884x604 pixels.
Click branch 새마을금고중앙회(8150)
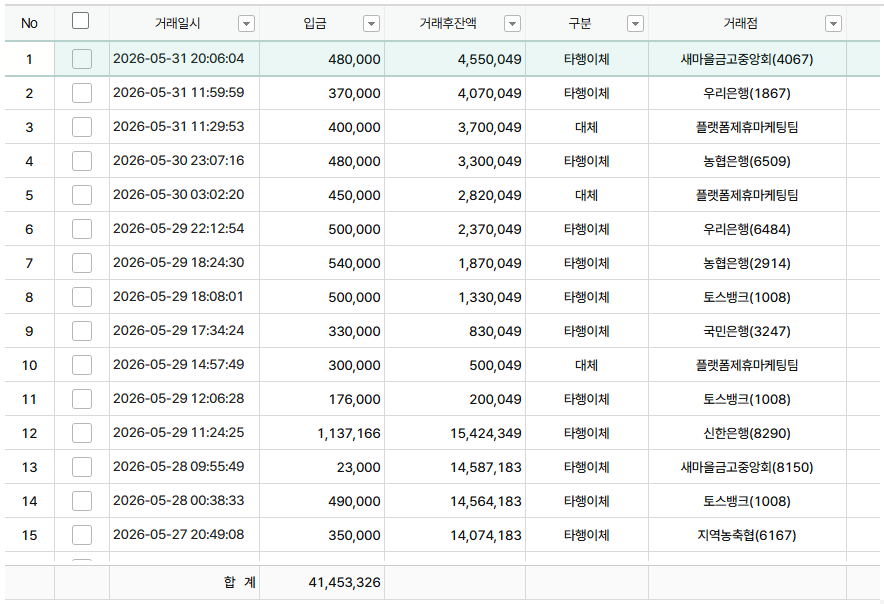[747, 467]
